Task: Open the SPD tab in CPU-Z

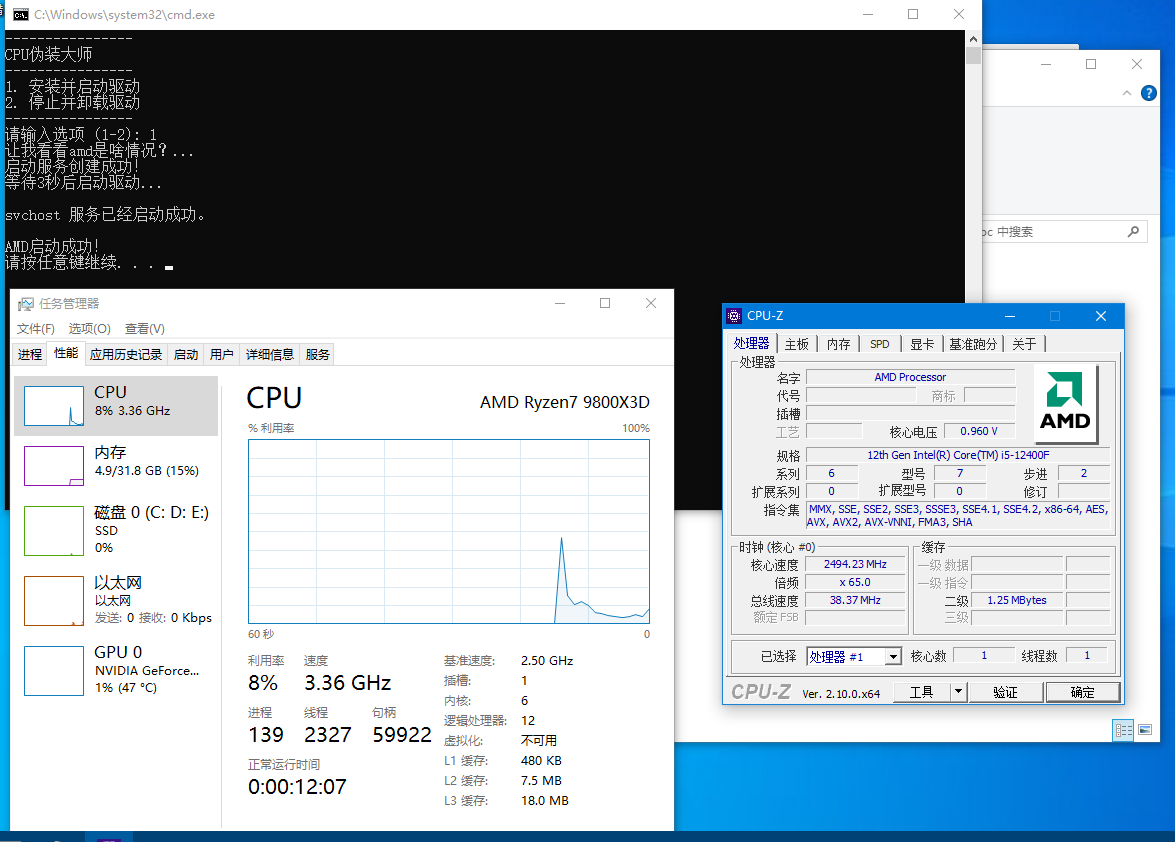Action: pos(880,344)
